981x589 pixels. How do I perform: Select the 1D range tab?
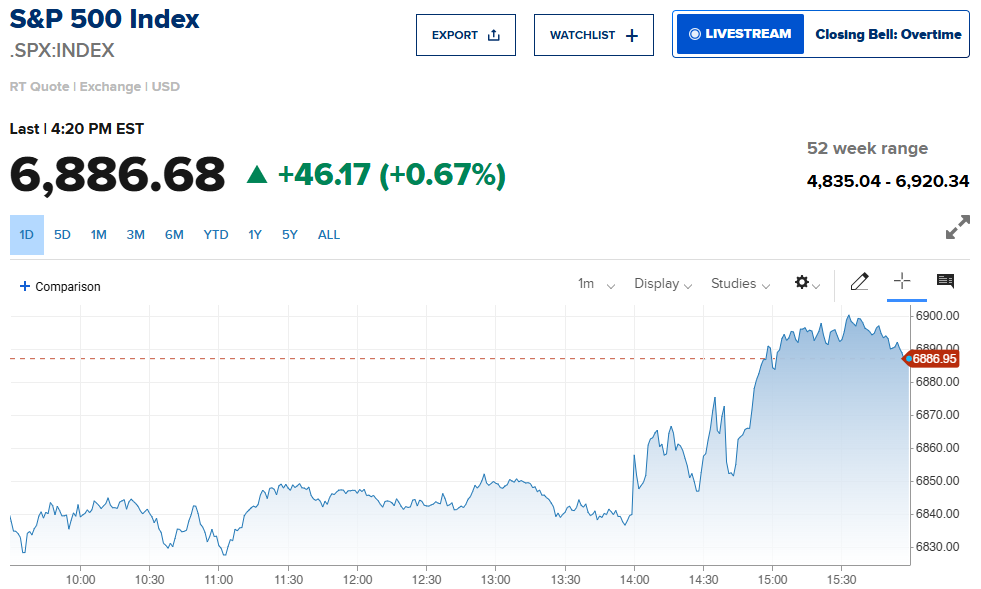[27, 235]
